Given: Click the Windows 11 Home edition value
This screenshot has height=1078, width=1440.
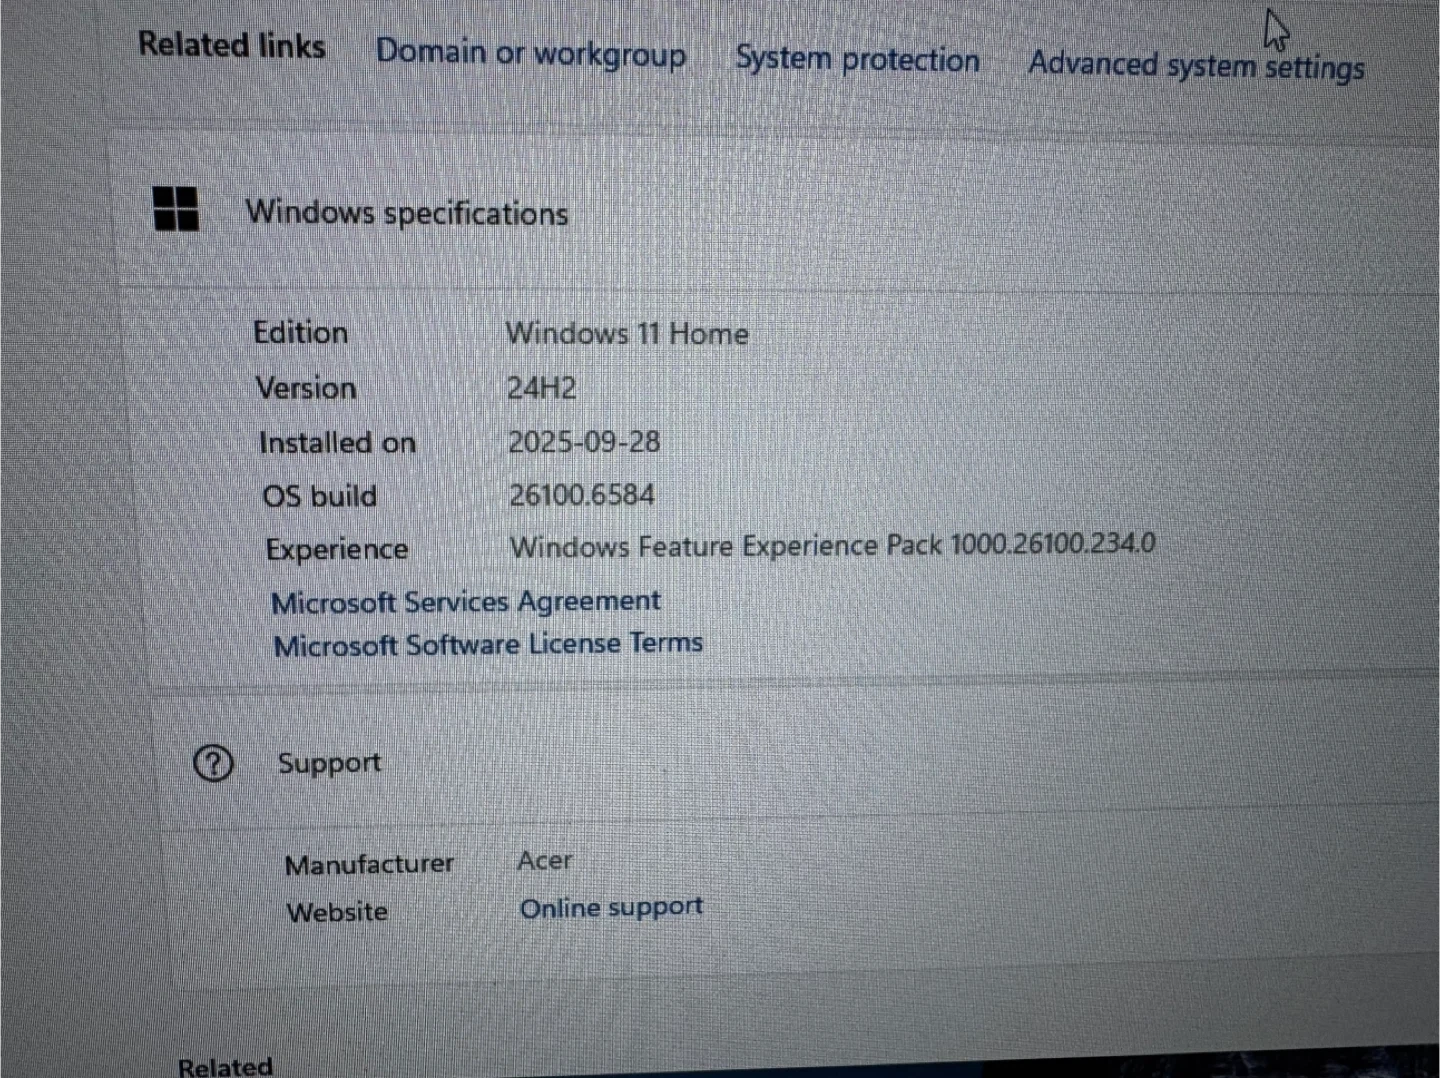Looking at the screenshot, I should pyautogui.click(x=627, y=334).
